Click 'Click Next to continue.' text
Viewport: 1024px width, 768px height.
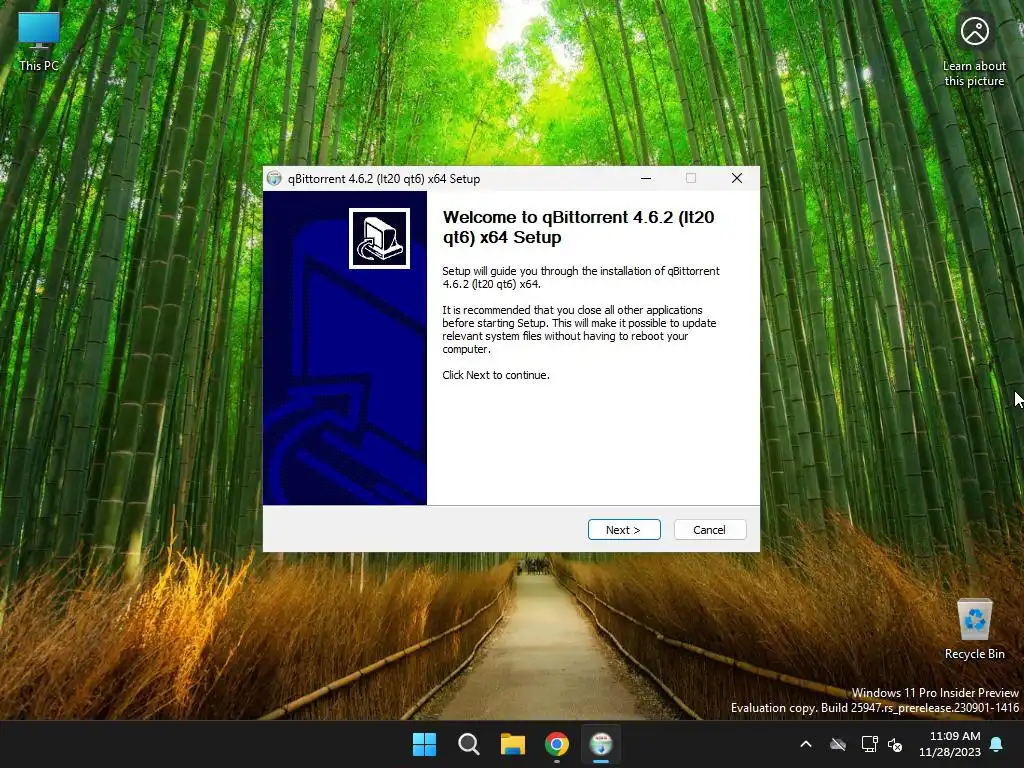point(496,375)
